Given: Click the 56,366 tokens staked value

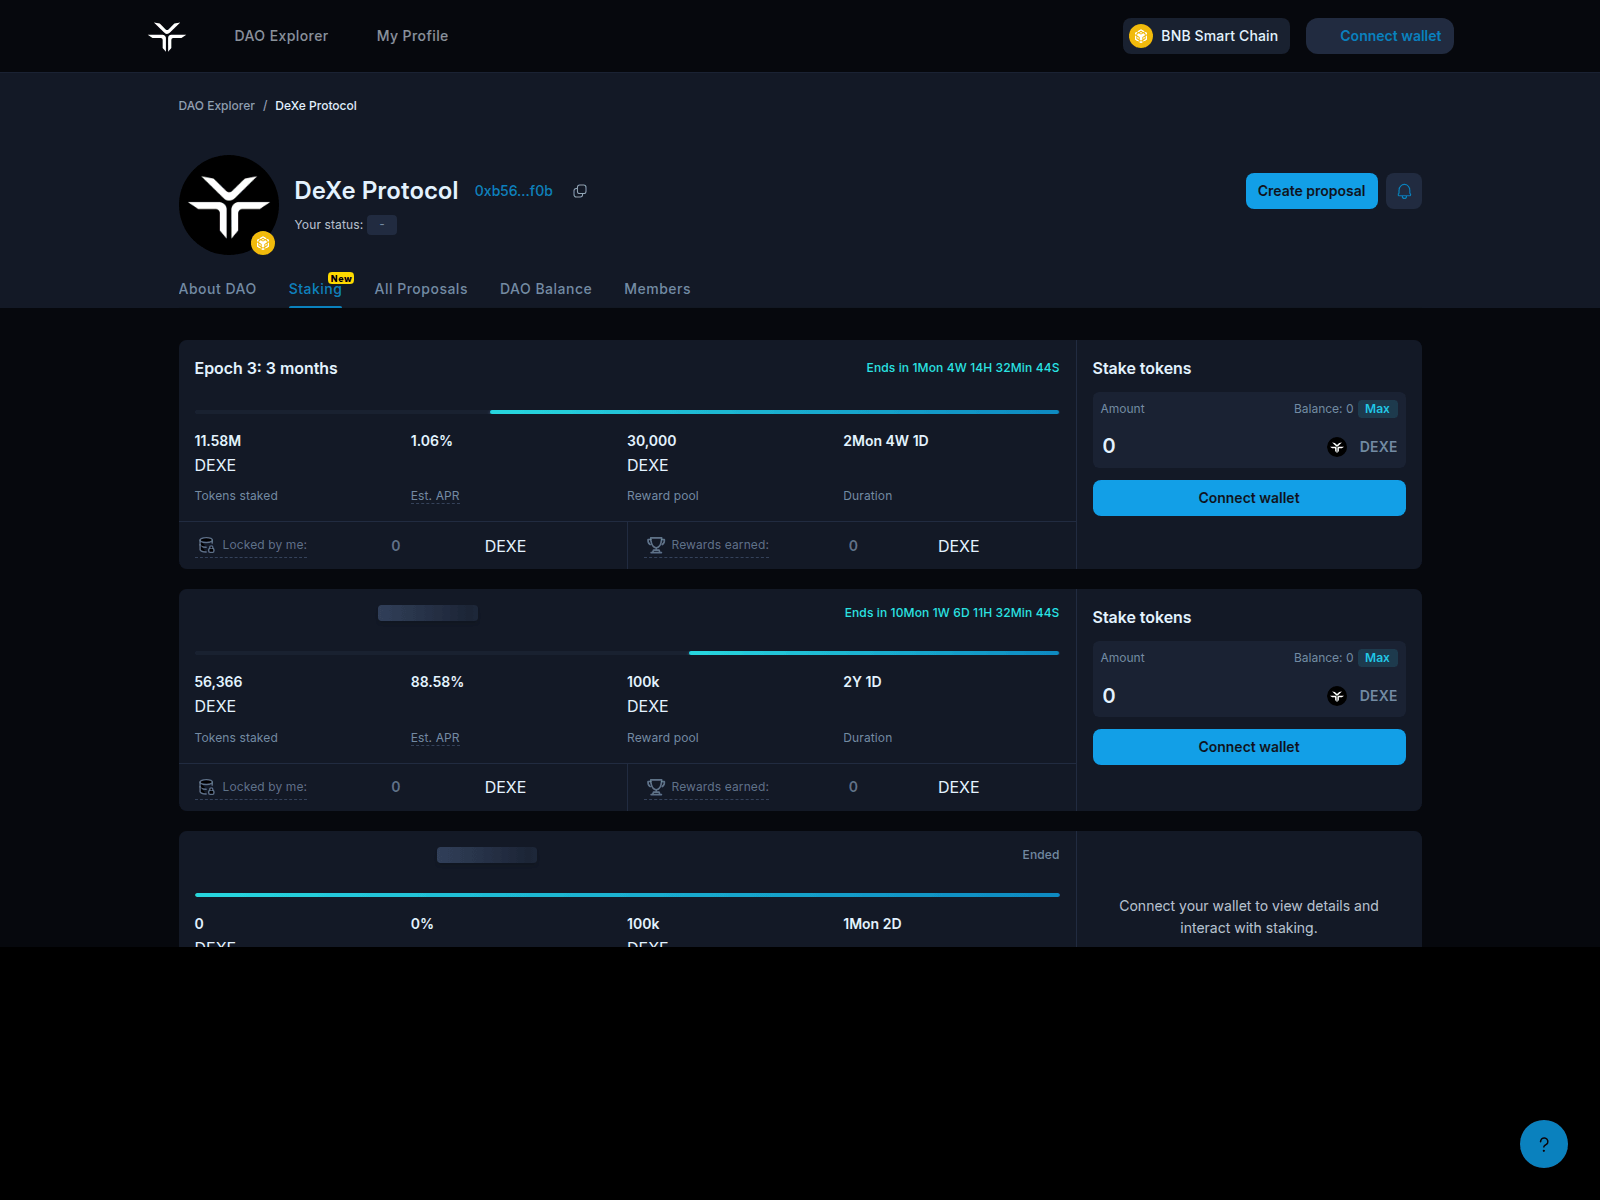Looking at the screenshot, I should [218, 682].
